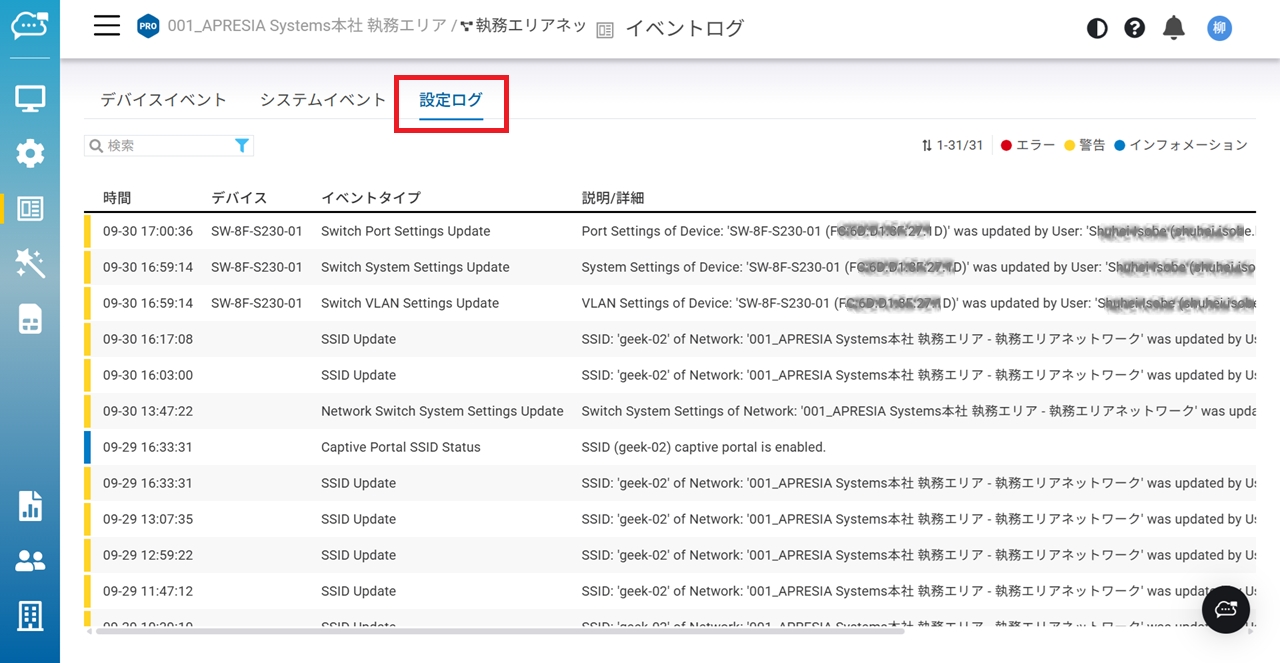Image resolution: width=1280 pixels, height=663 pixels.
Task: Toggle the 警告 severity filter
Action: pos(1085,146)
